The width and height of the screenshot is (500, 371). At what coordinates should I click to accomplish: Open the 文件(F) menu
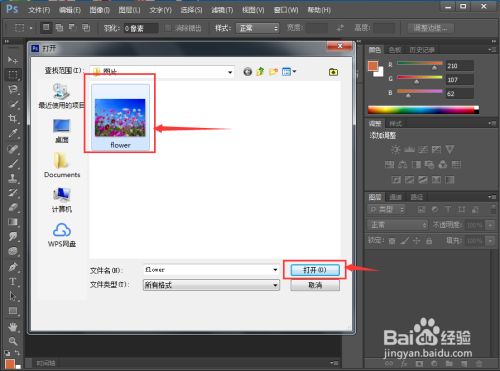click(x=39, y=10)
